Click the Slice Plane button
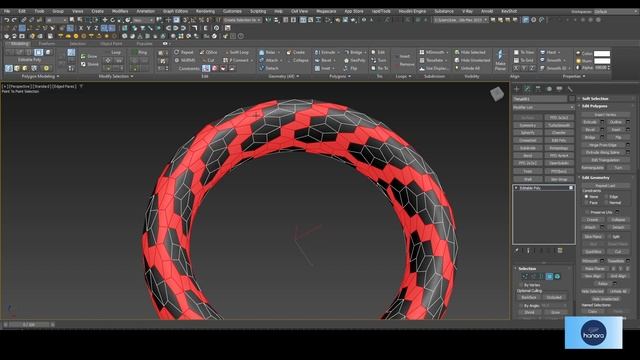640x360 pixels. 593,237
